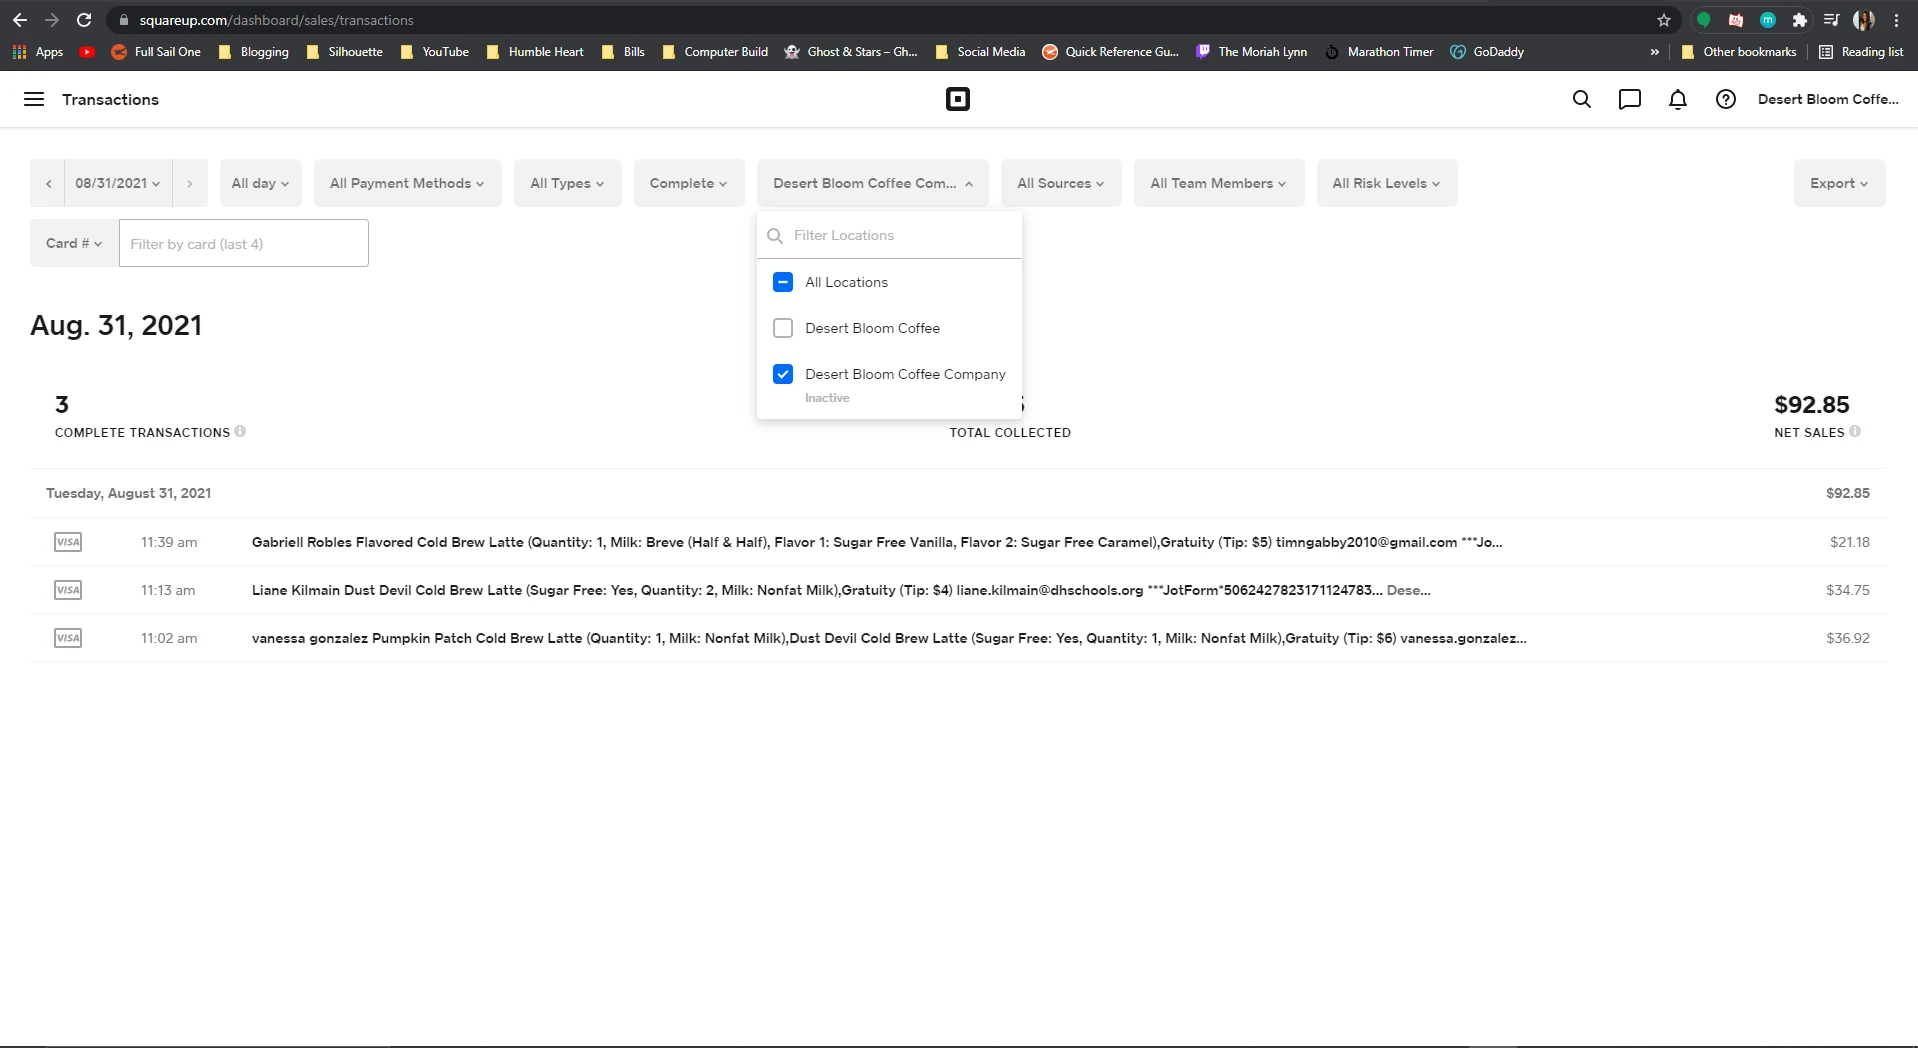Viewport: 1918px width, 1048px height.
Task: Click the Export button
Action: tap(1838, 182)
